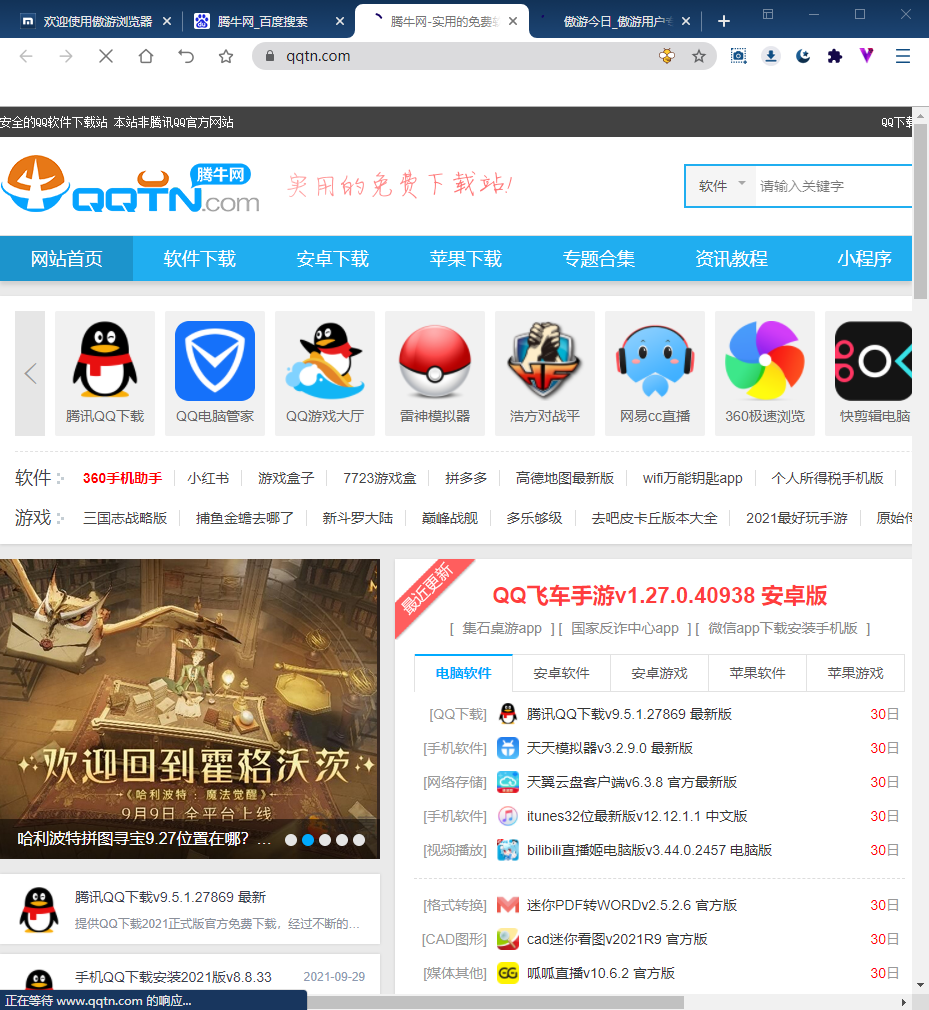Image resolution: width=929 pixels, height=1010 pixels.
Task: Select the second carousel pagination dot
Action: point(307,841)
